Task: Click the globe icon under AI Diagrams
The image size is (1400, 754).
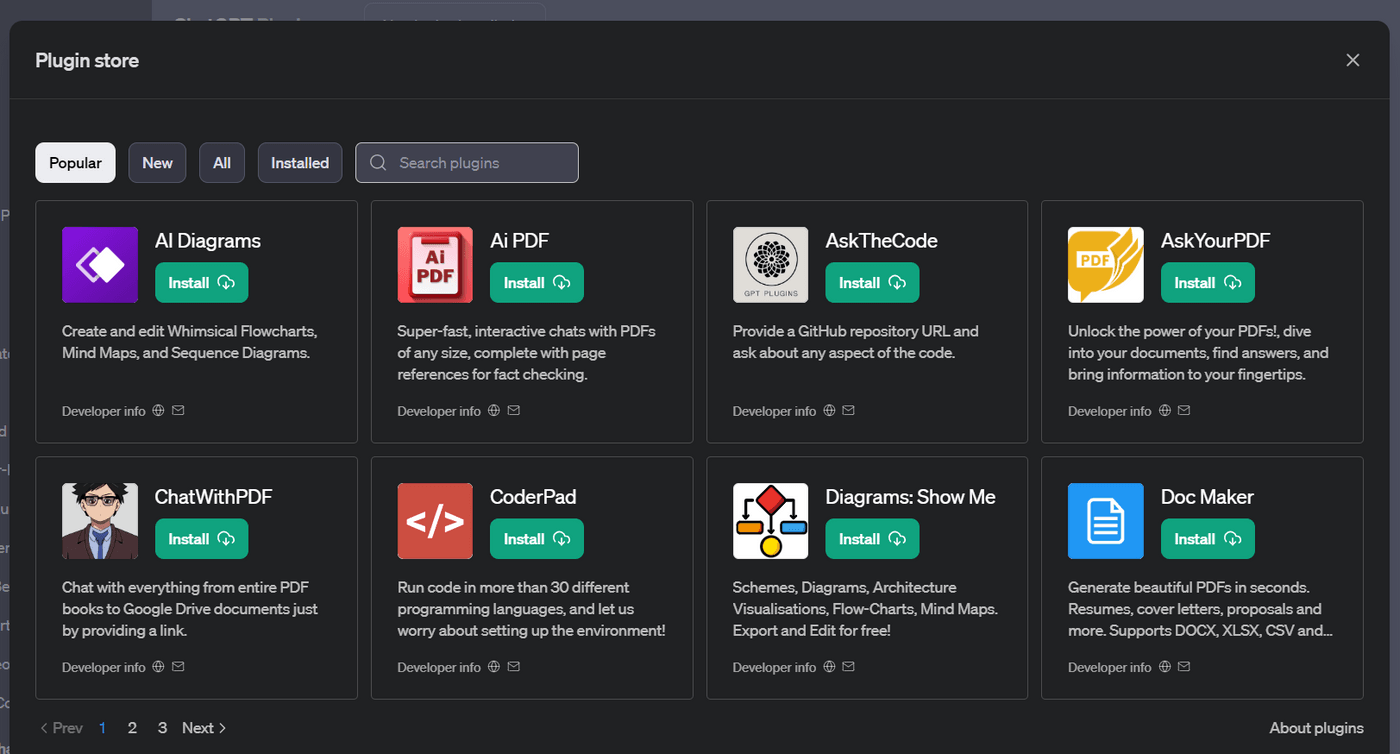Action: (x=157, y=410)
